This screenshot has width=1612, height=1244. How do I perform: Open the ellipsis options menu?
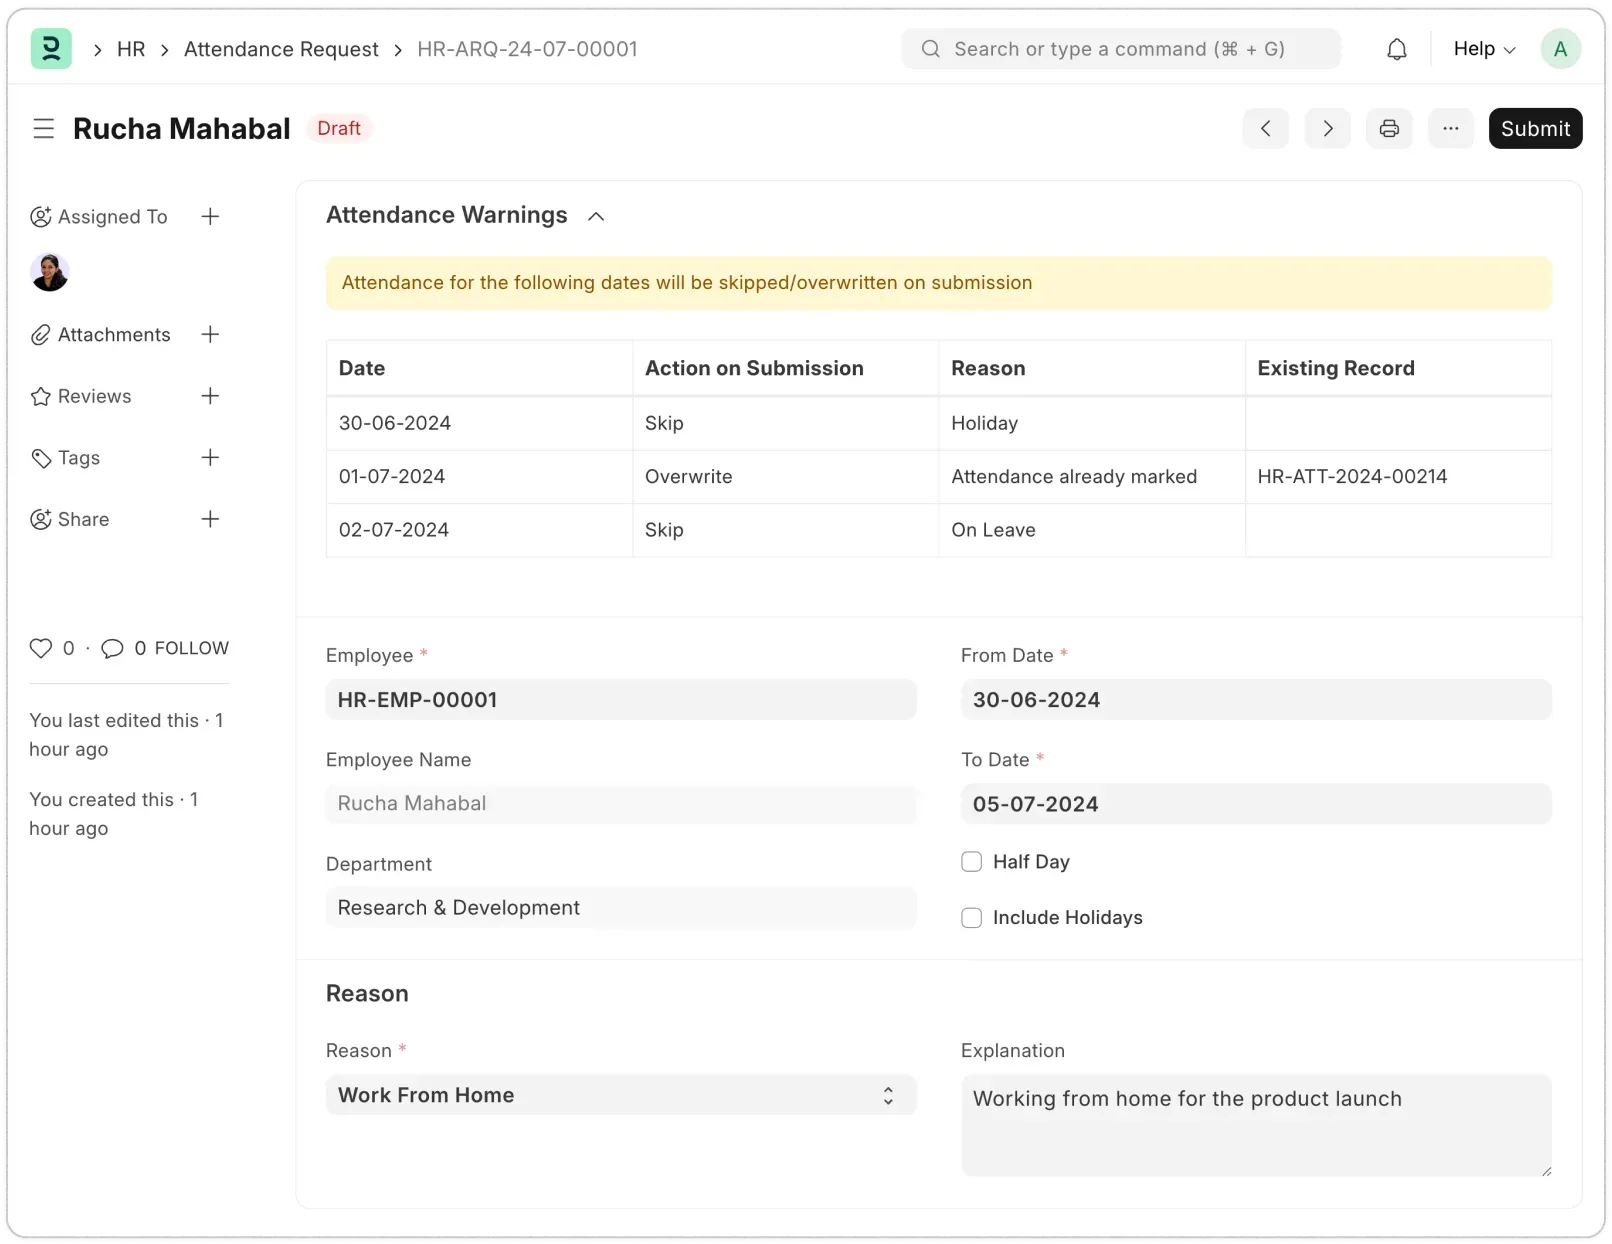tap(1451, 128)
